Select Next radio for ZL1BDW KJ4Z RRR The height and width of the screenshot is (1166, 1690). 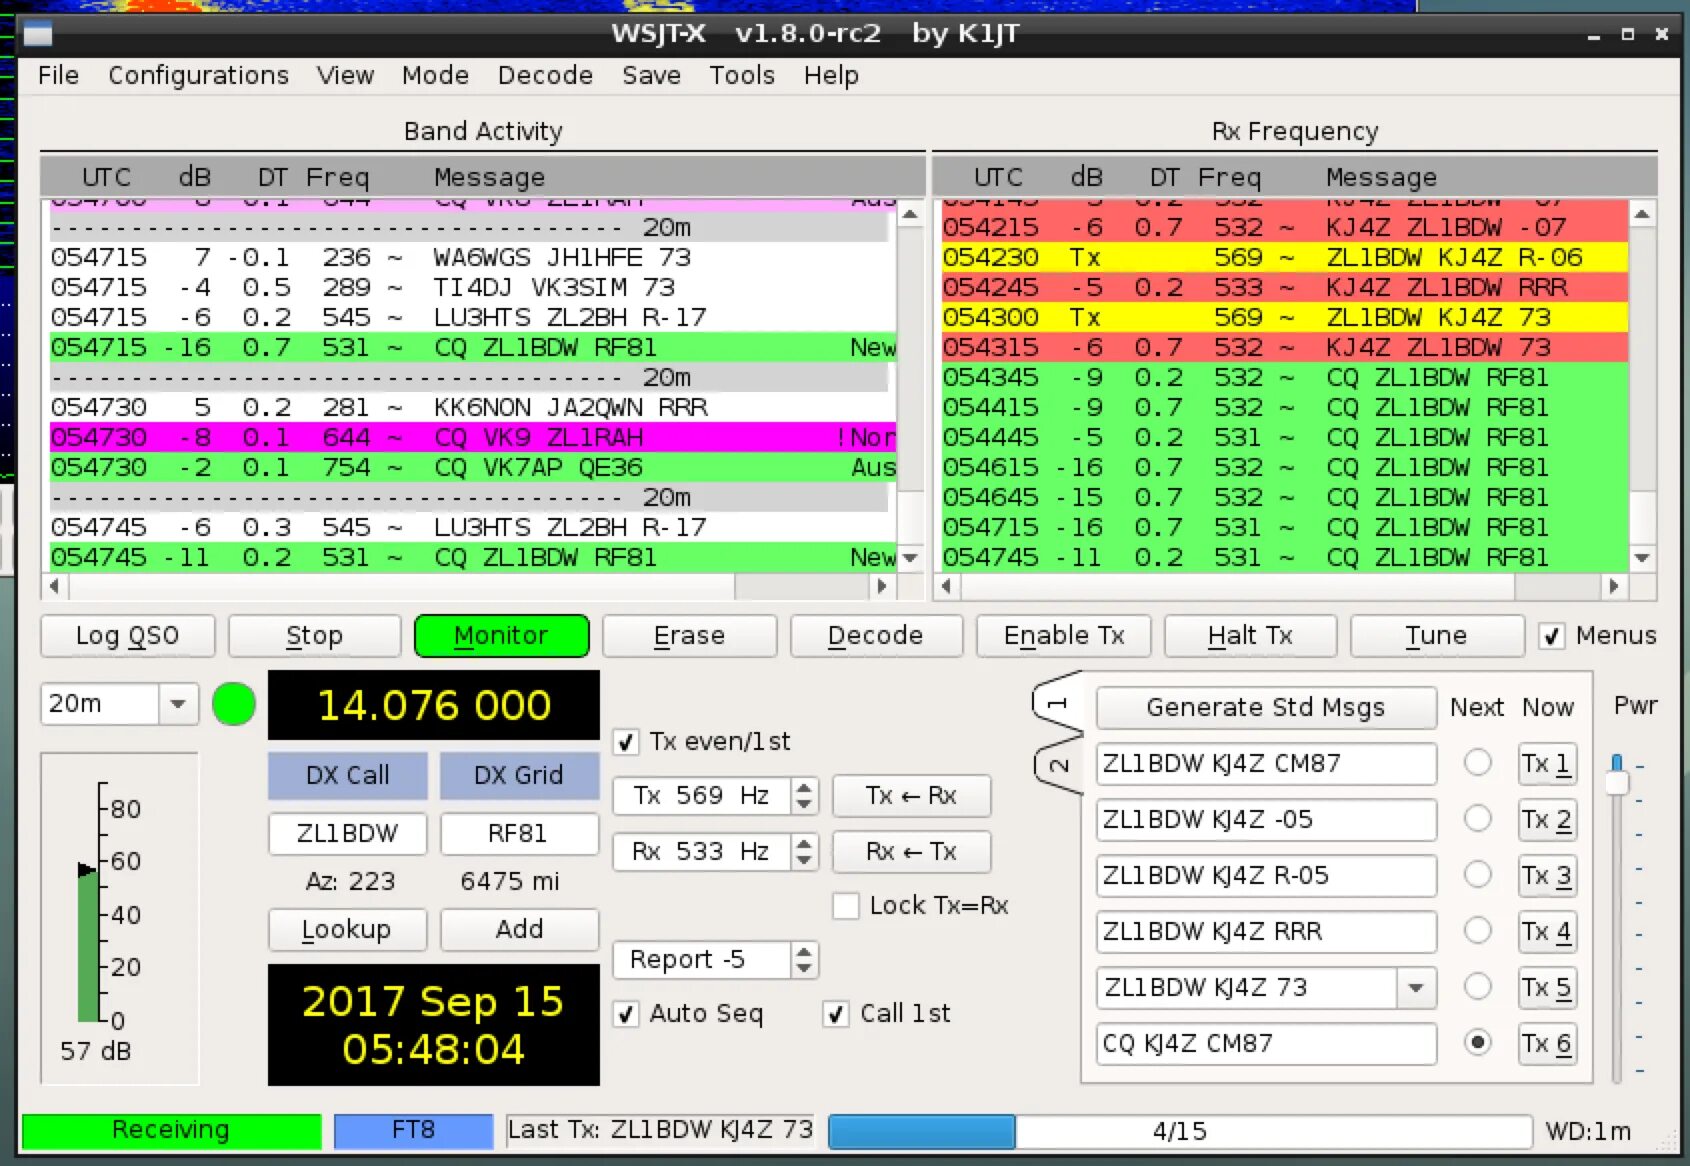pos(1477,931)
